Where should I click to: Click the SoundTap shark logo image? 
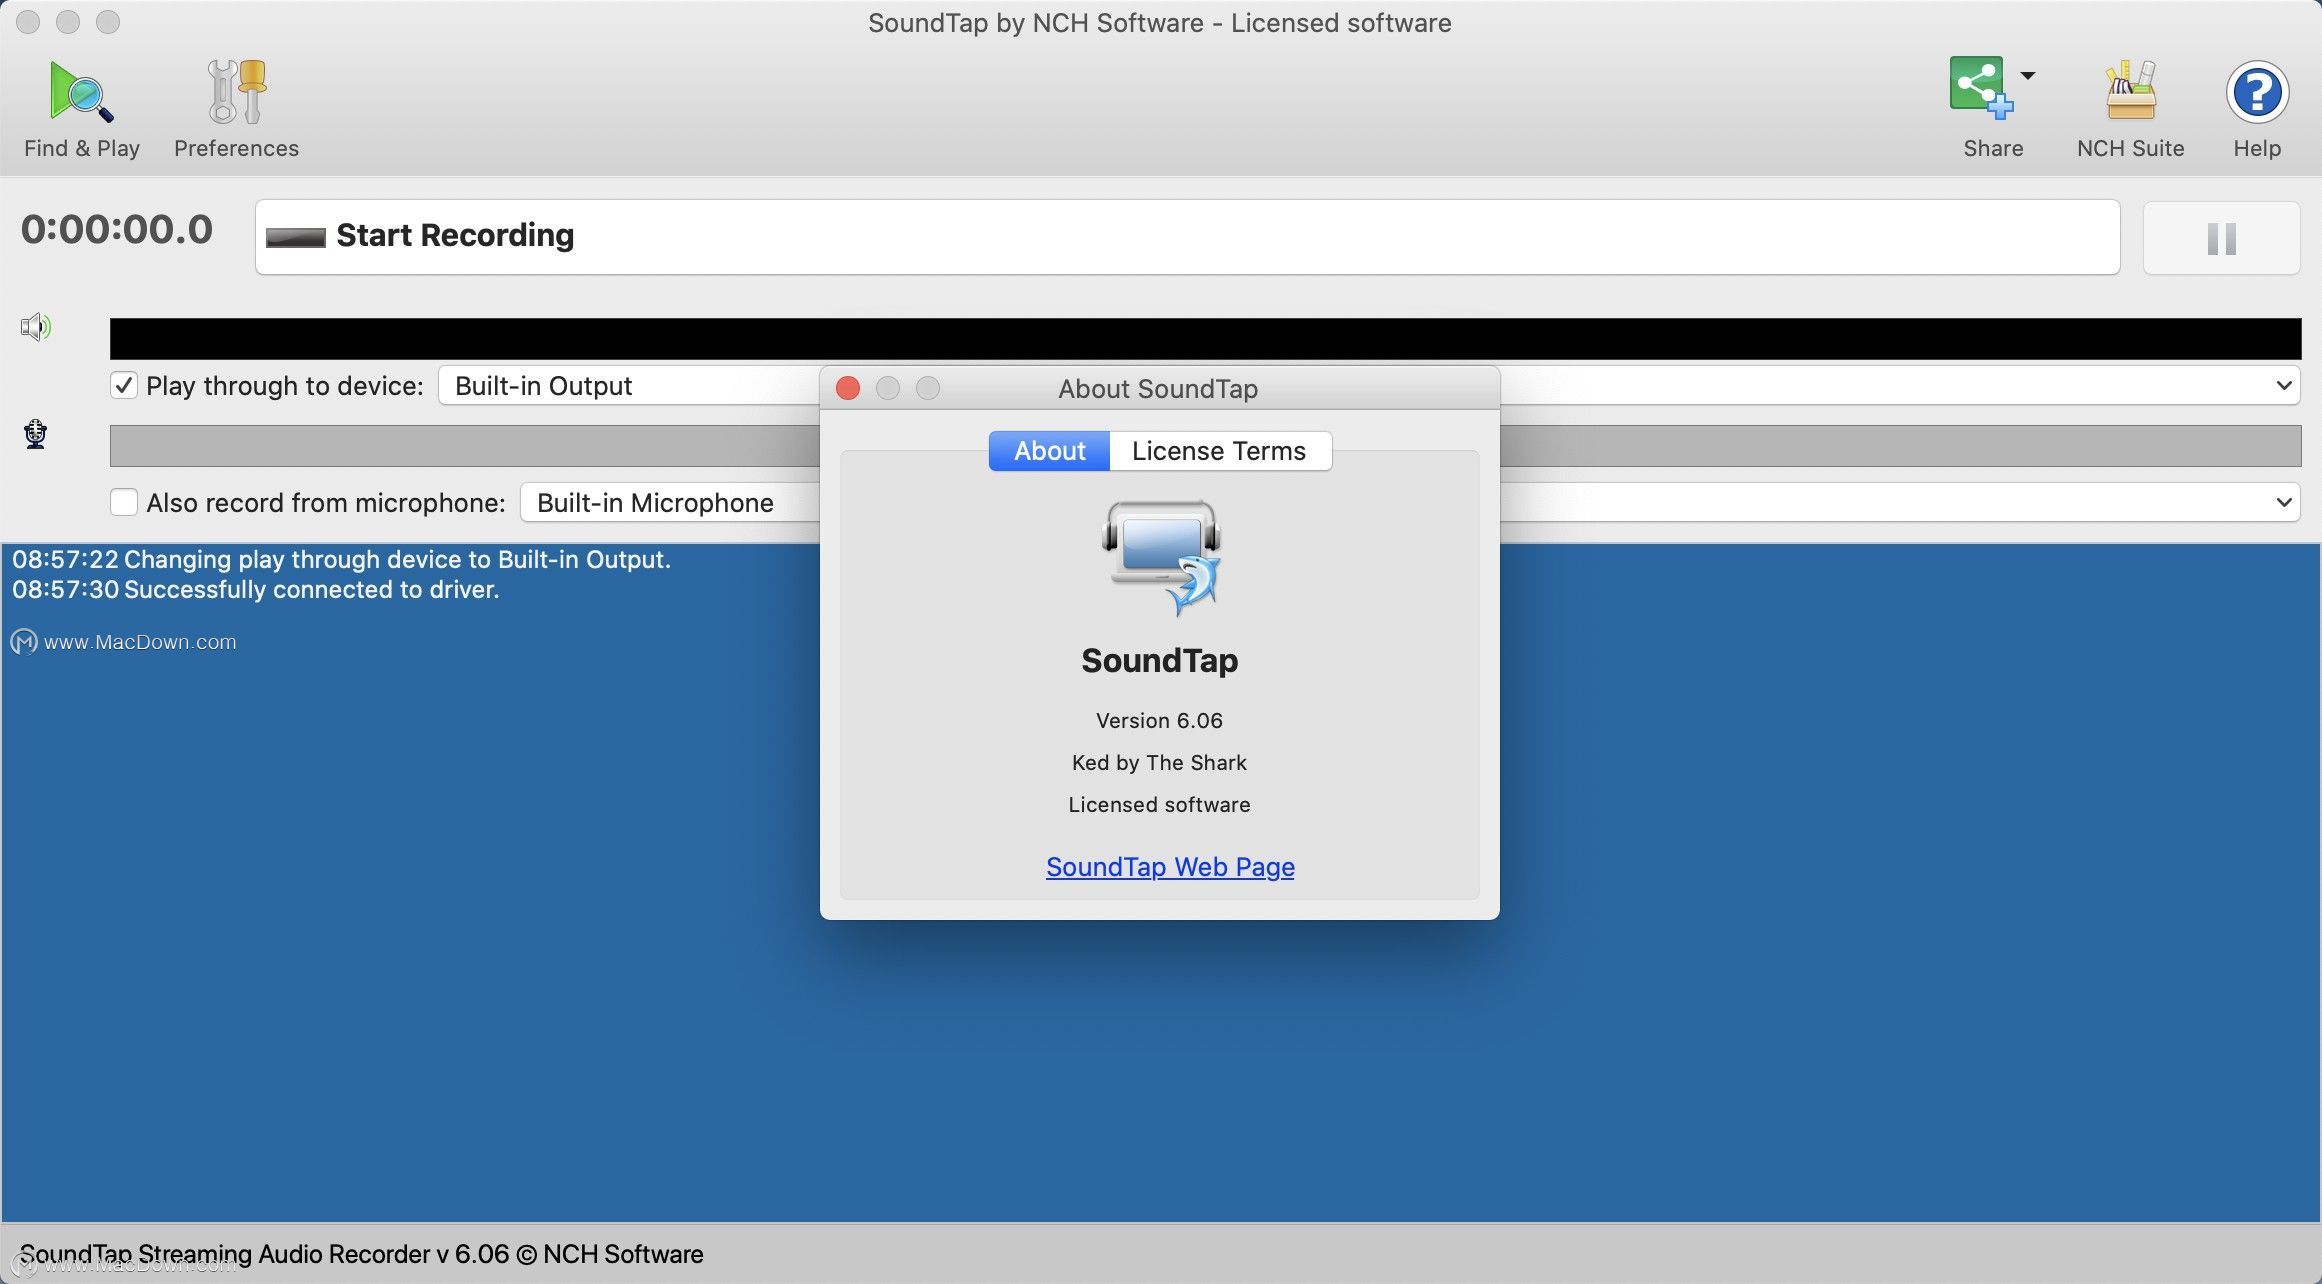coord(1161,557)
